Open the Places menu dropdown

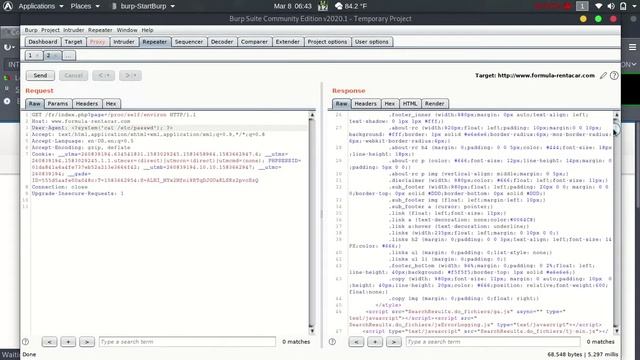[85, 6]
